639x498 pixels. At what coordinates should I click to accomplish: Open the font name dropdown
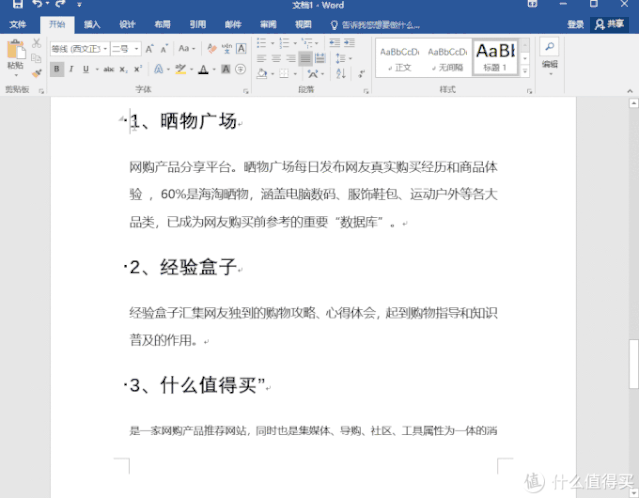[106, 49]
